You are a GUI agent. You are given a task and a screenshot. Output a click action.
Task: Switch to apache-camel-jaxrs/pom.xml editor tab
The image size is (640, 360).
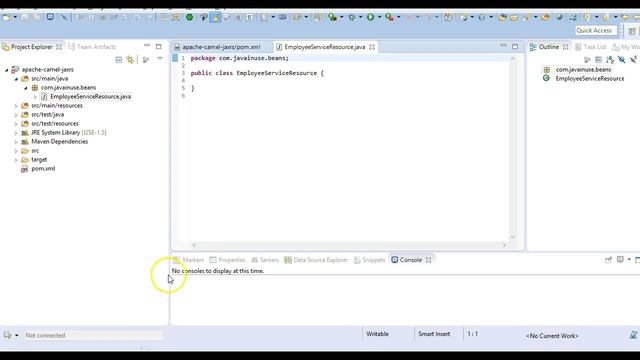click(x=221, y=47)
